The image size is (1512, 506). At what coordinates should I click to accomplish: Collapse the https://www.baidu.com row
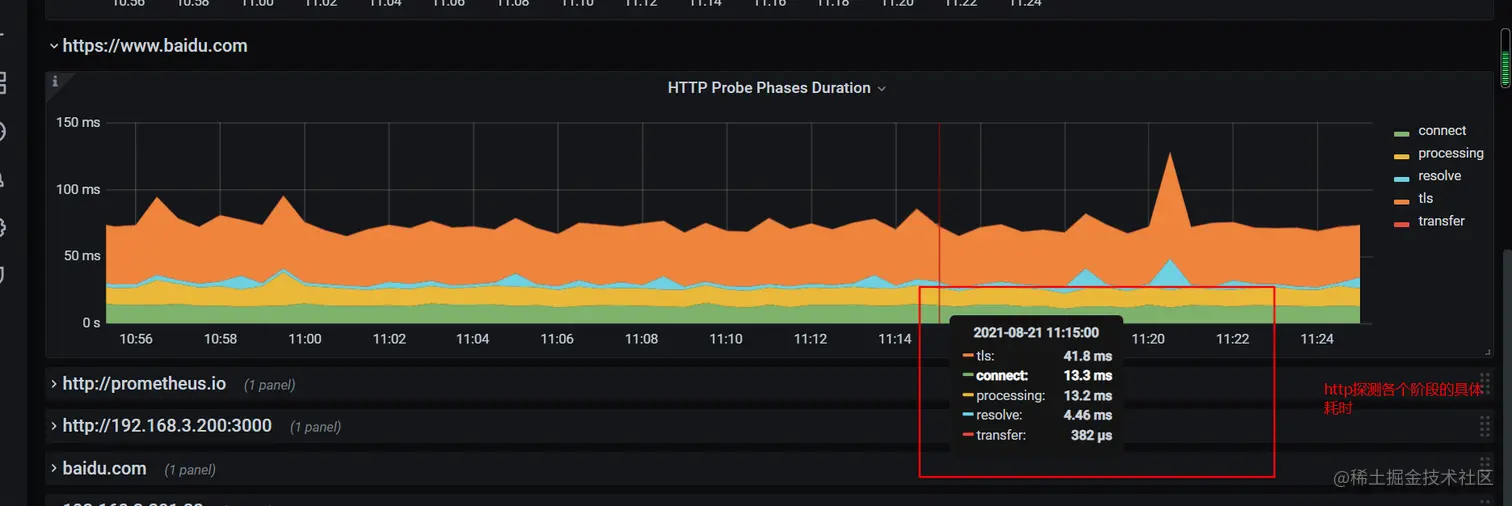pos(53,46)
